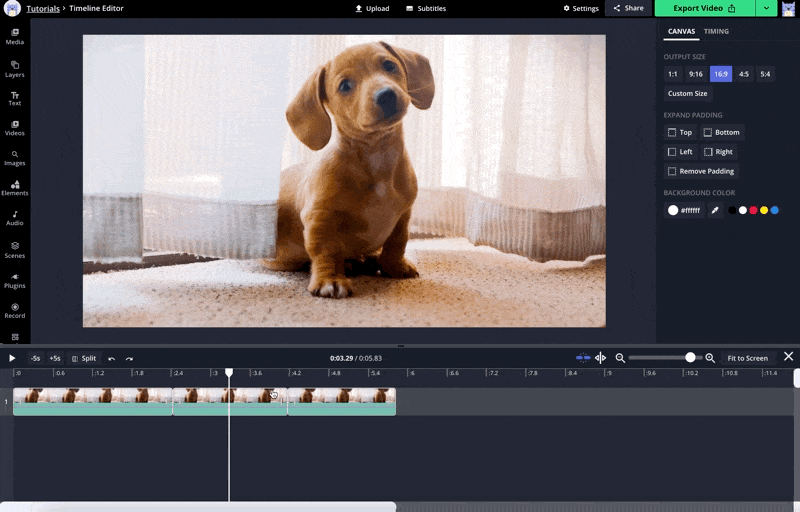This screenshot has width=800, height=512.
Task: Open the Layers panel in sidebar
Action: [x=15, y=68]
